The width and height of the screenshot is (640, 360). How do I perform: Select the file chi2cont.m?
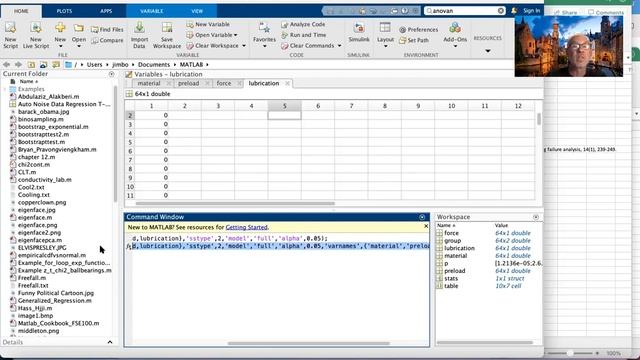pos(34,164)
